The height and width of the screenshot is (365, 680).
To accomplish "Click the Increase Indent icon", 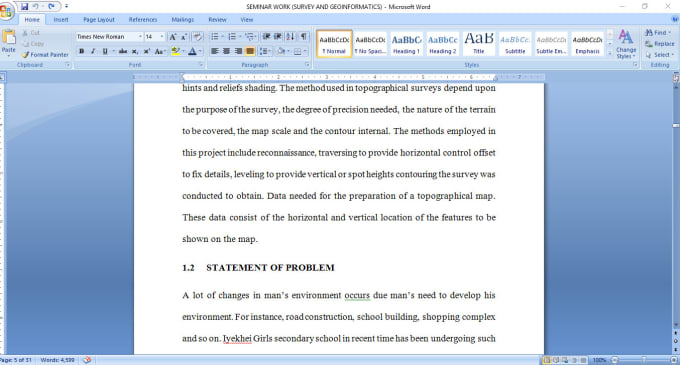I will [x=278, y=37].
